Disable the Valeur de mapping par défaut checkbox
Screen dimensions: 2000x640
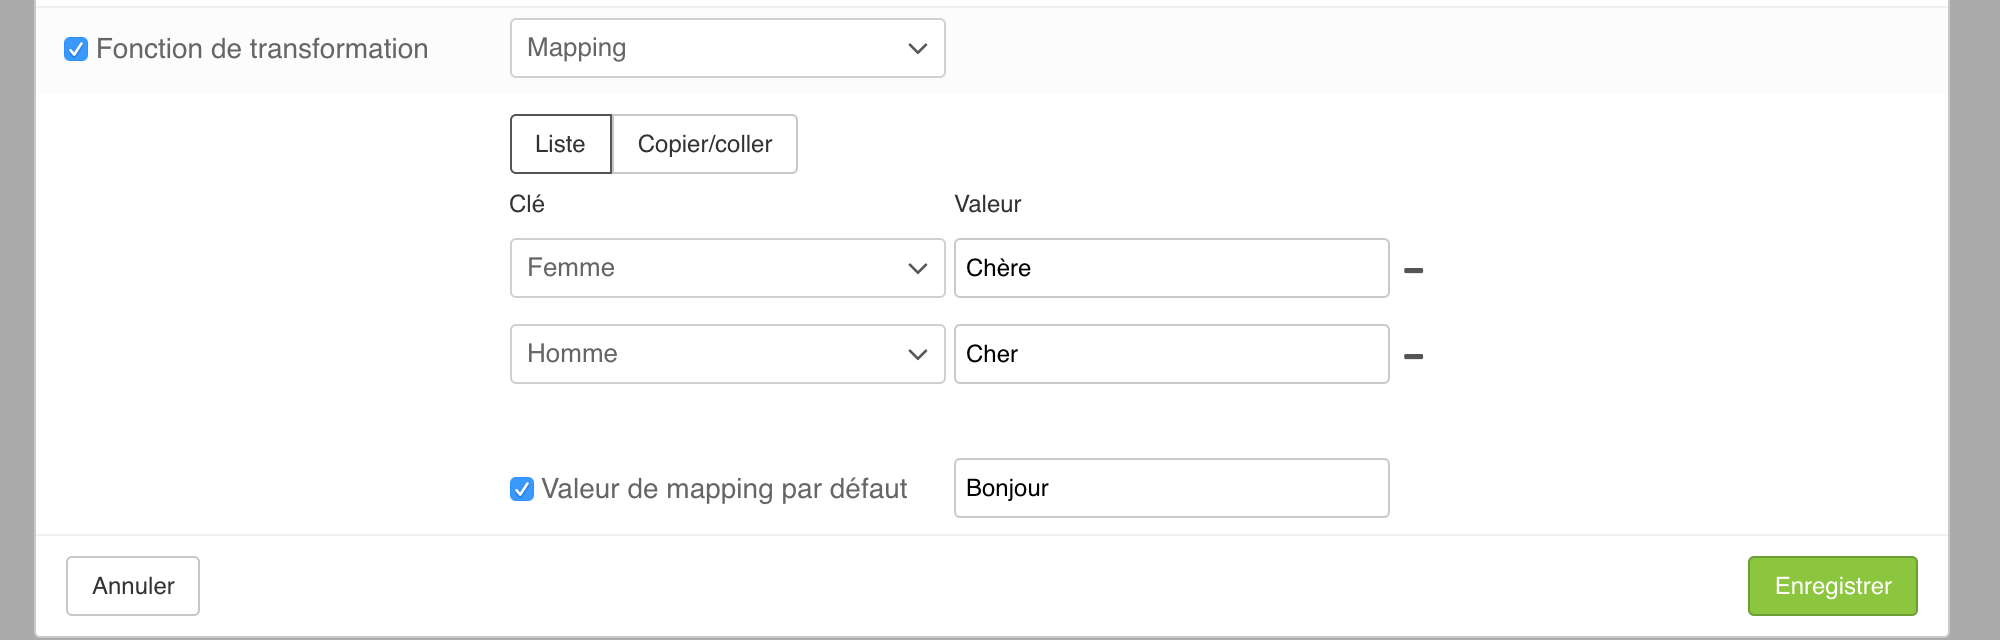point(522,489)
